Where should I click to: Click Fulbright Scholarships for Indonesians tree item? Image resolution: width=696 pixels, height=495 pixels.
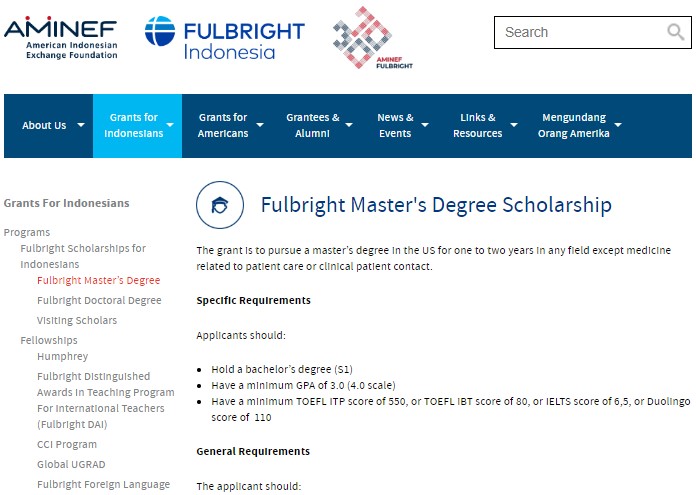(x=83, y=256)
